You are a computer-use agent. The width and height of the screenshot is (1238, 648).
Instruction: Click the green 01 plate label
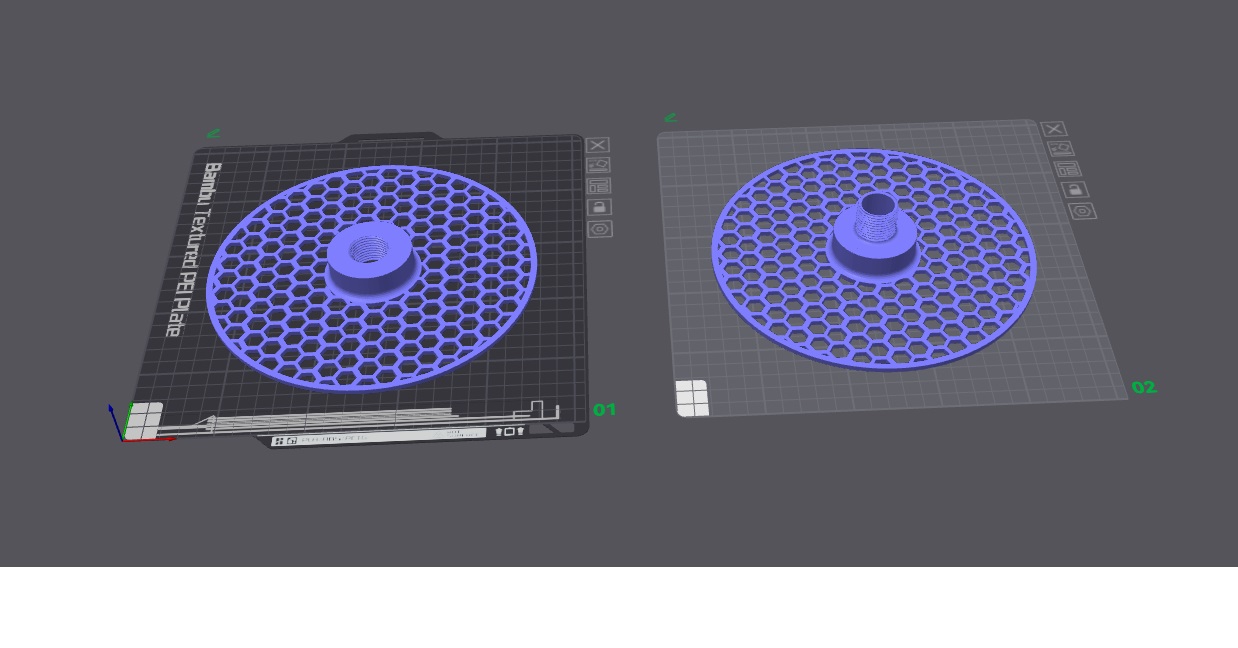(x=605, y=409)
